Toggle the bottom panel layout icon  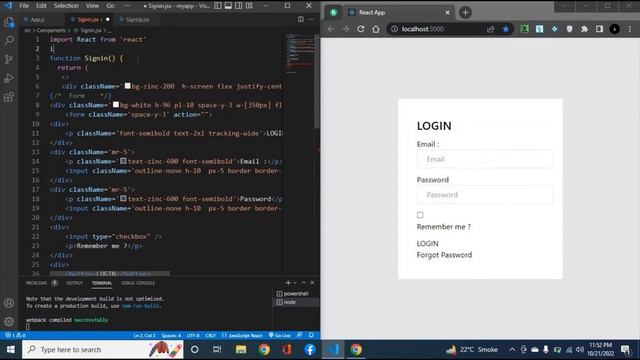tap(228, 6)
